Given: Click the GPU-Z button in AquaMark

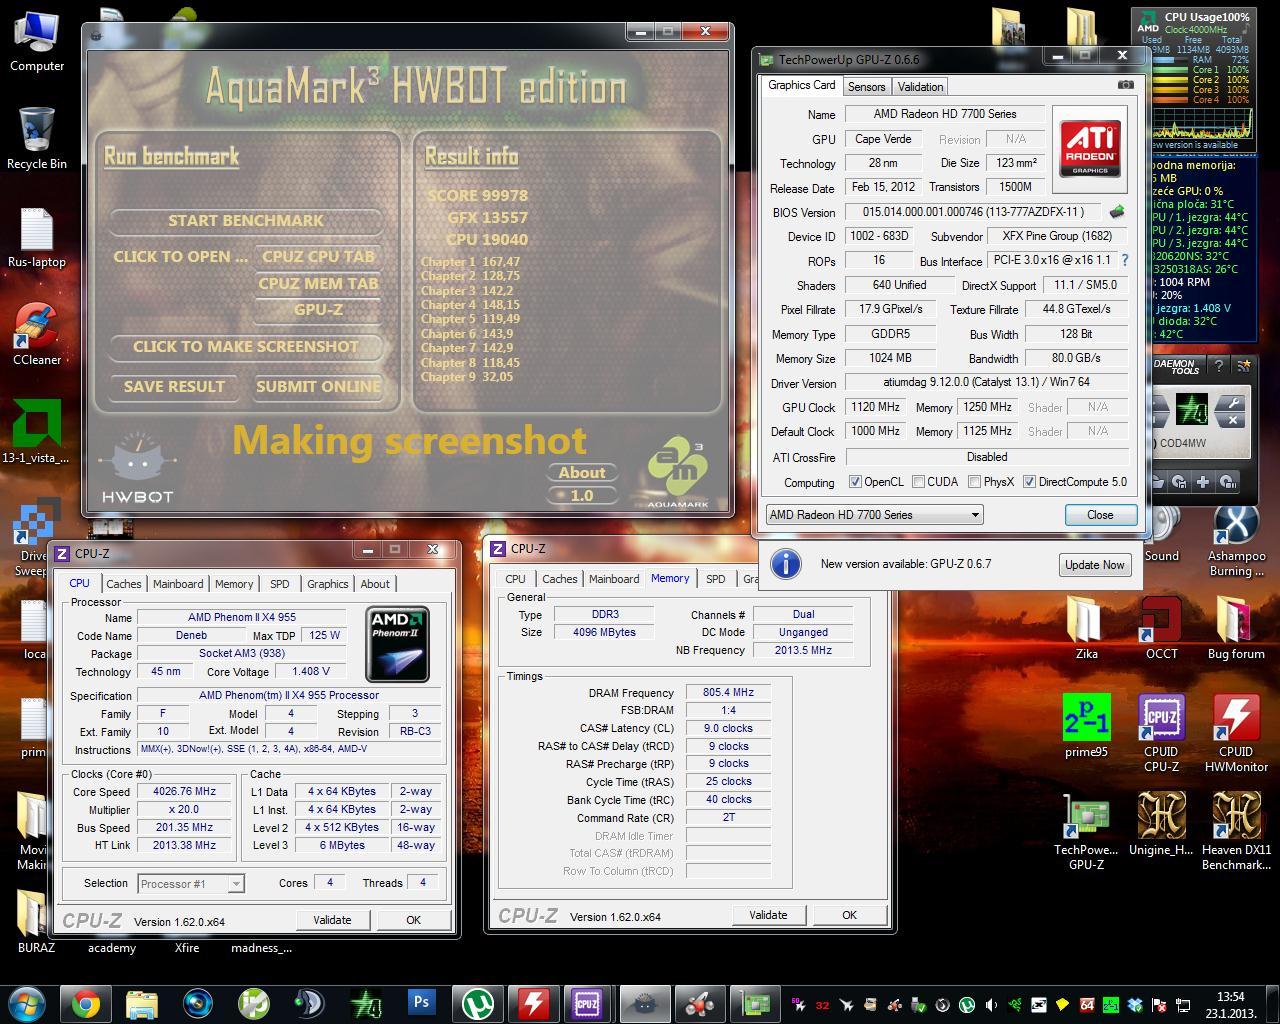Looking at the screenshot, I should 318,310.
